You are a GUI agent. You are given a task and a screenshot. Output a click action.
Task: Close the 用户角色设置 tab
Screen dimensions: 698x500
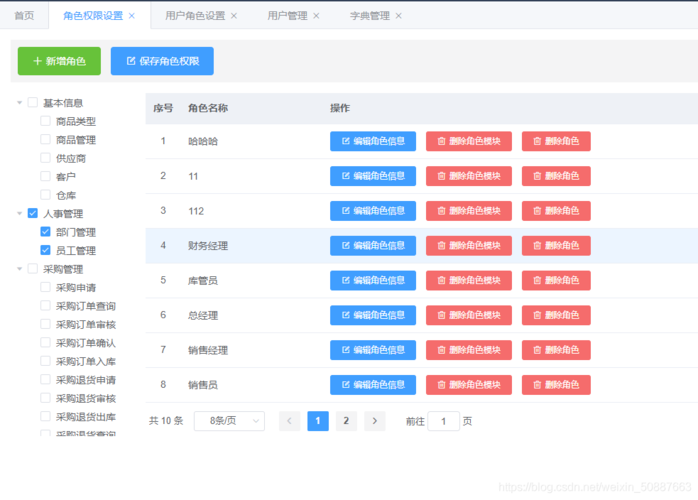click(x=234, y=16)
